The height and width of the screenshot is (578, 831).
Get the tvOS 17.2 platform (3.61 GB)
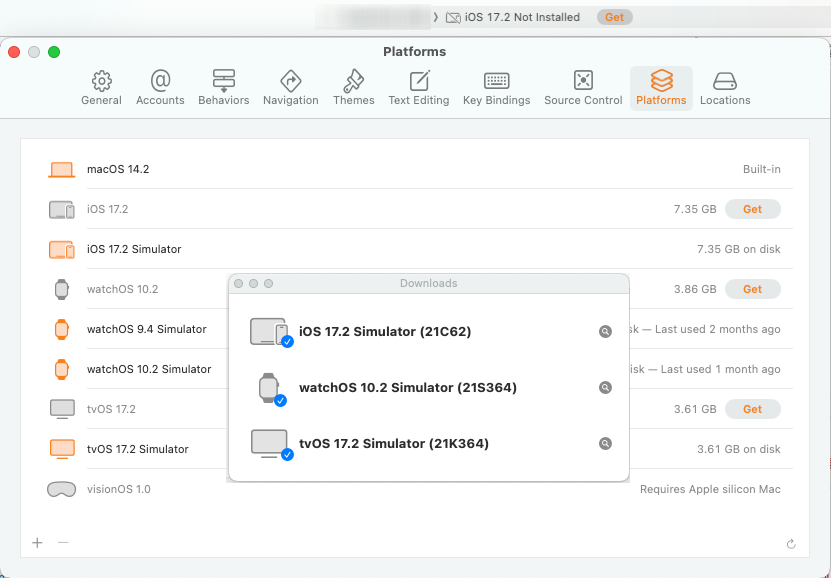point(753,409)
